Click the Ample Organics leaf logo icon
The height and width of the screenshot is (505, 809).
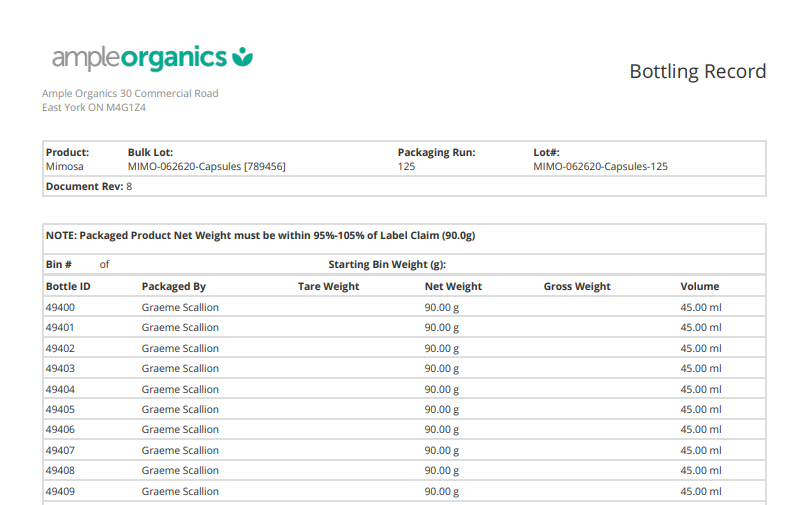click(243, 57)
